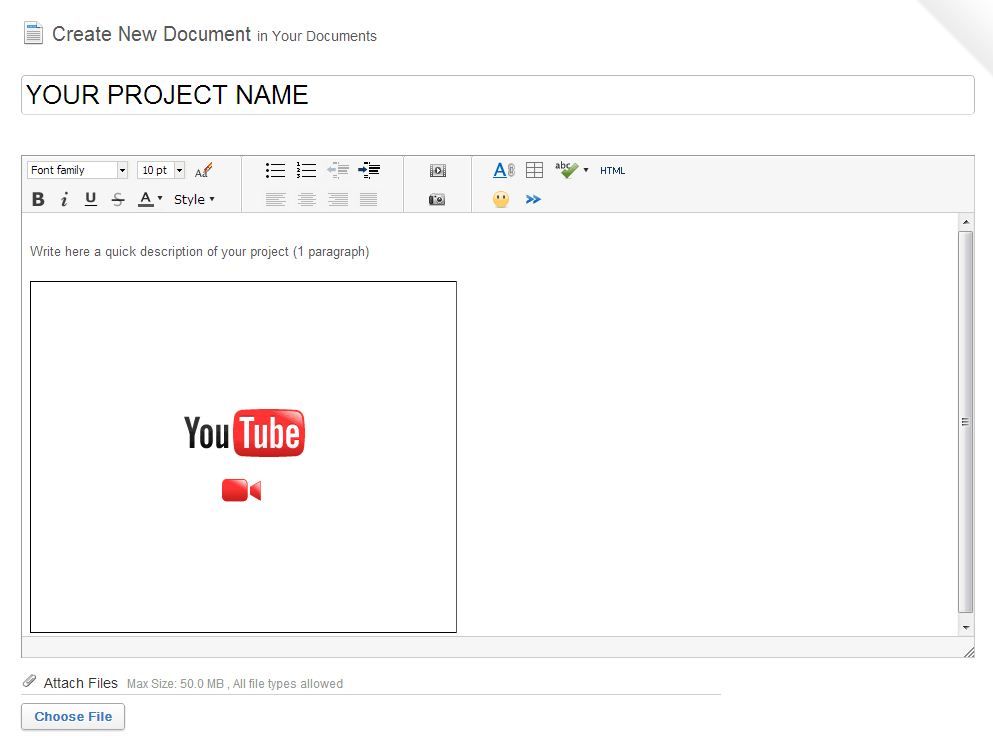Screen dimensions: 993x740
Task: Decrease paragraph indent
Action: pyautogui.click(x=338, y=170)
